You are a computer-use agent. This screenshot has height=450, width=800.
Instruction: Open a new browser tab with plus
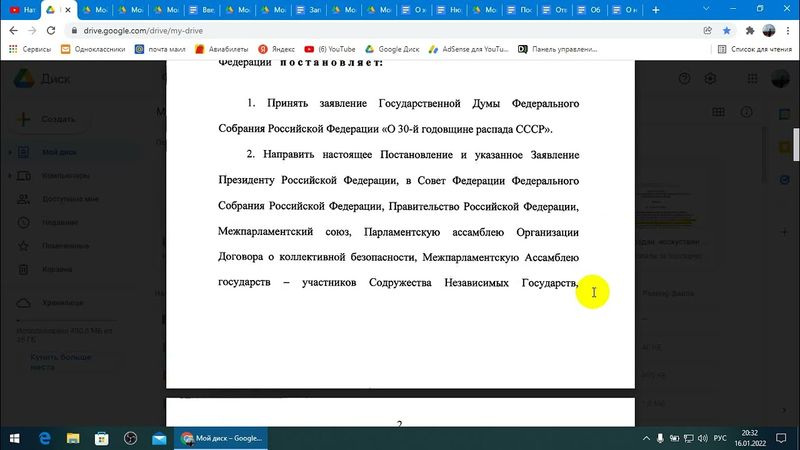click(656, 10)
